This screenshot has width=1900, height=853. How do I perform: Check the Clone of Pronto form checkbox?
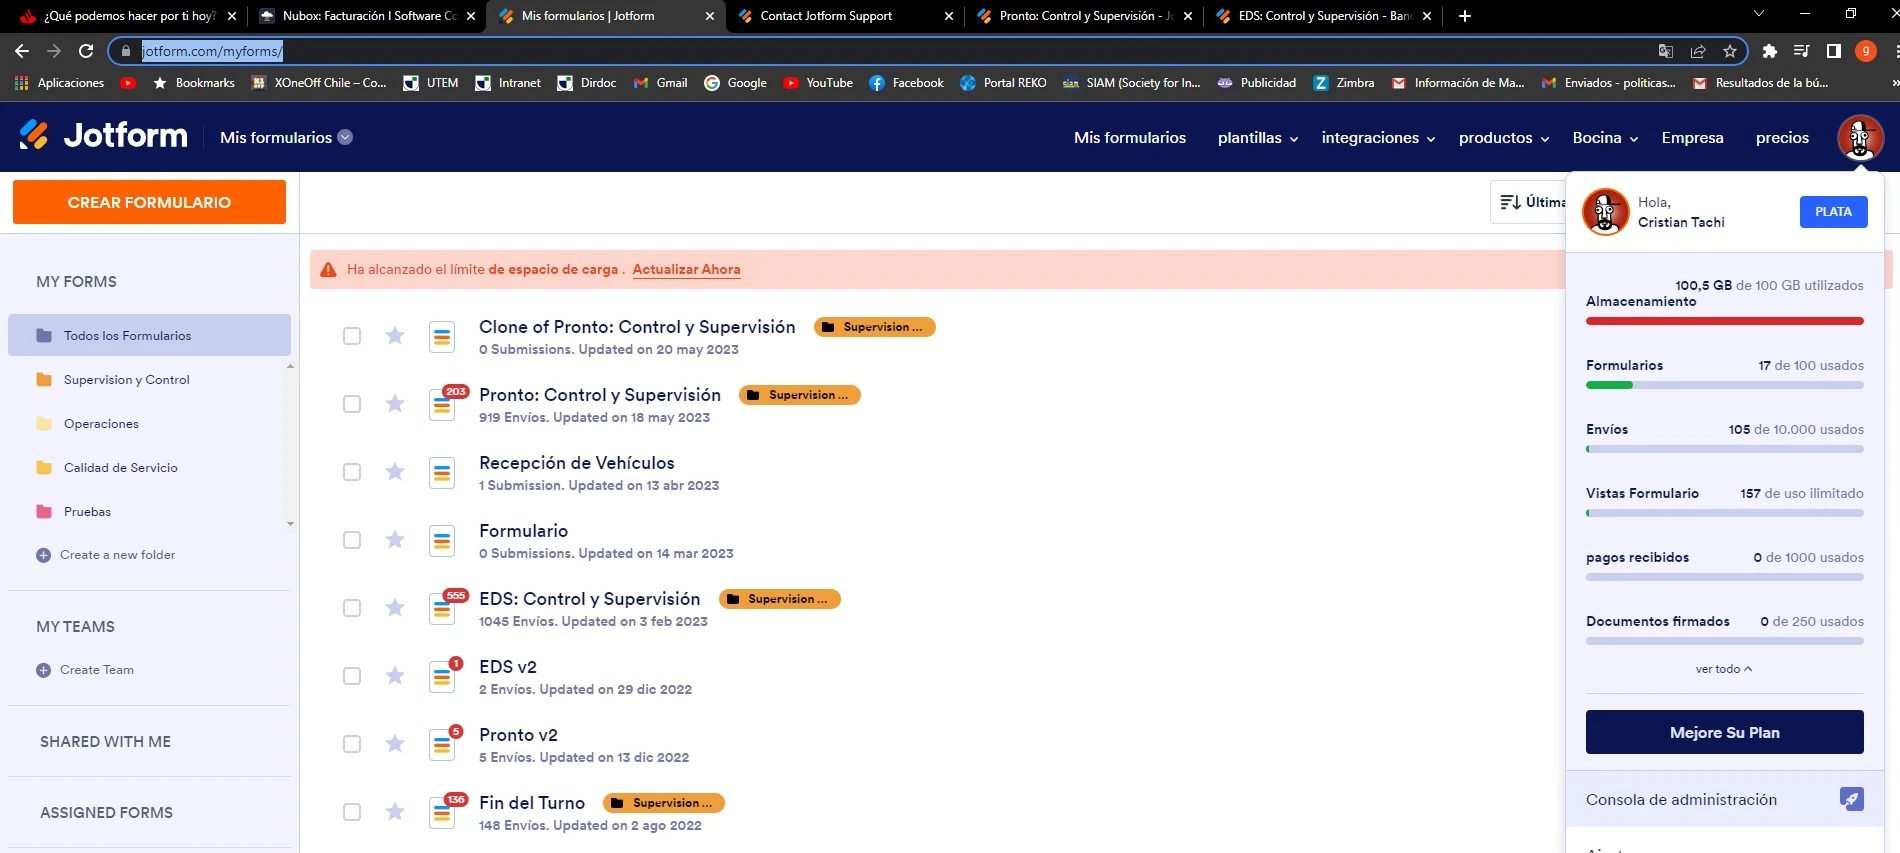[x=352, y=336]
